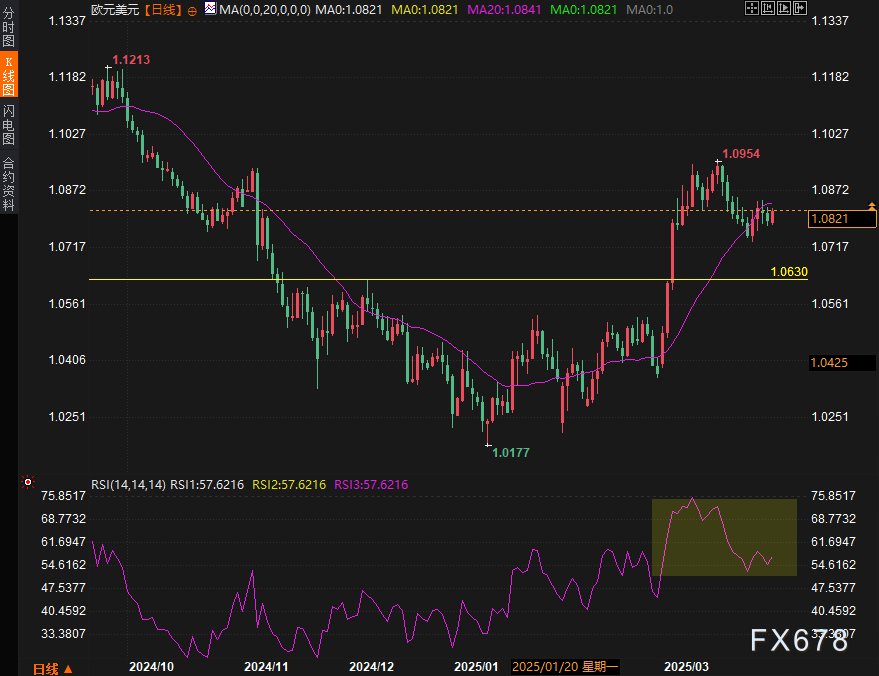Open the 闪电图 sidebar tab

(8, 125)
